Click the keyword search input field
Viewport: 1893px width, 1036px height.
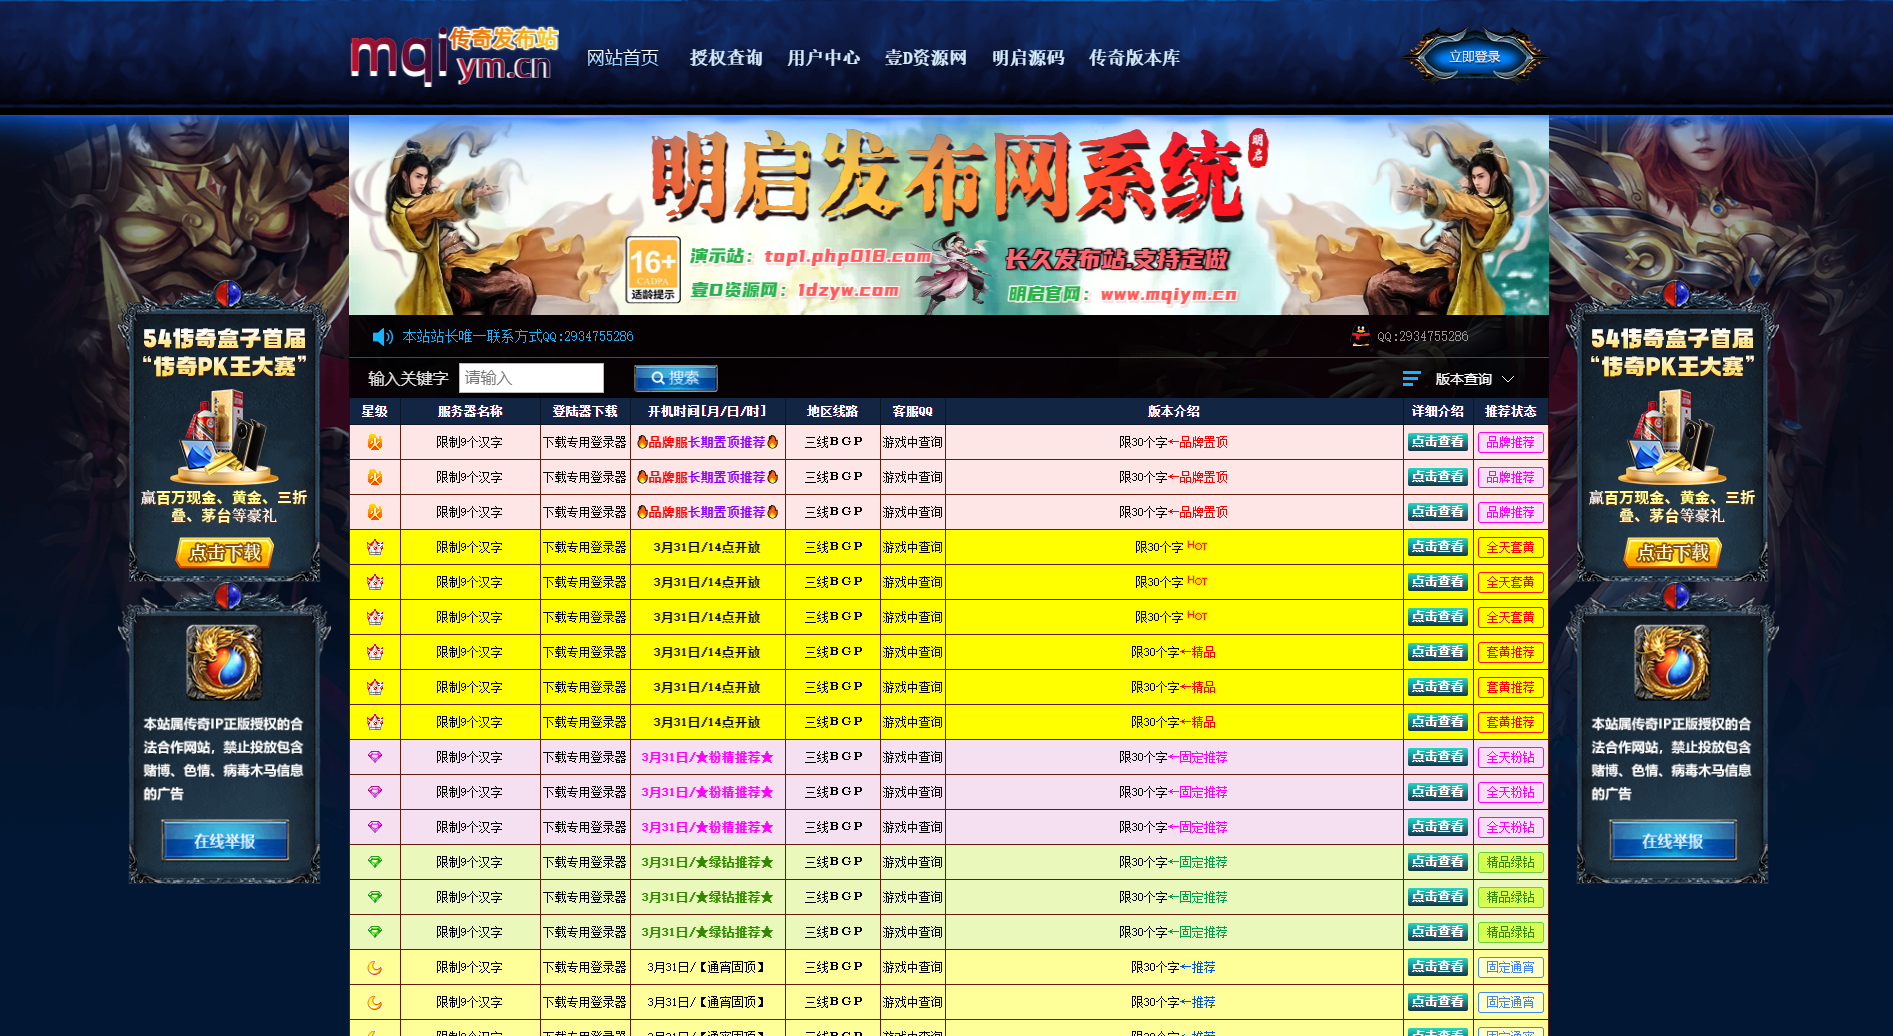[531, 378]
